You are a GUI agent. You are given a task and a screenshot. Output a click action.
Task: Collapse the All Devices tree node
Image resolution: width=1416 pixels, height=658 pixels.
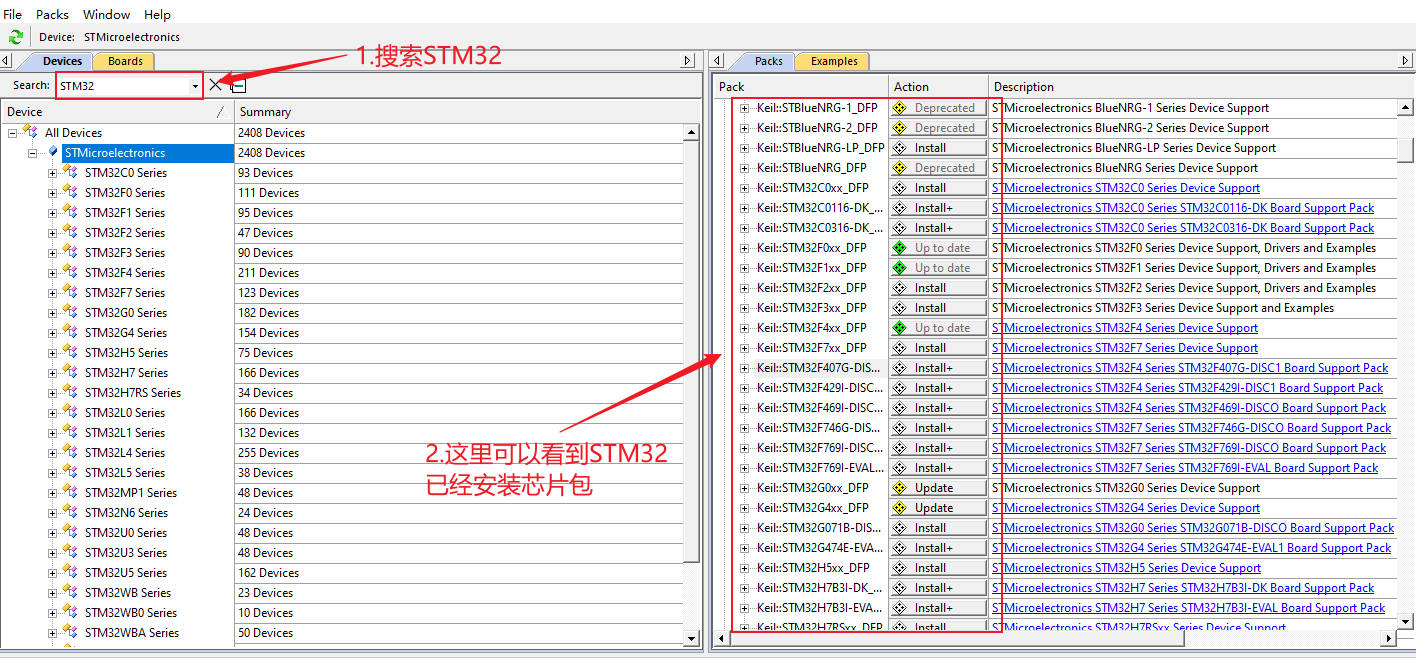click(13, 133)
